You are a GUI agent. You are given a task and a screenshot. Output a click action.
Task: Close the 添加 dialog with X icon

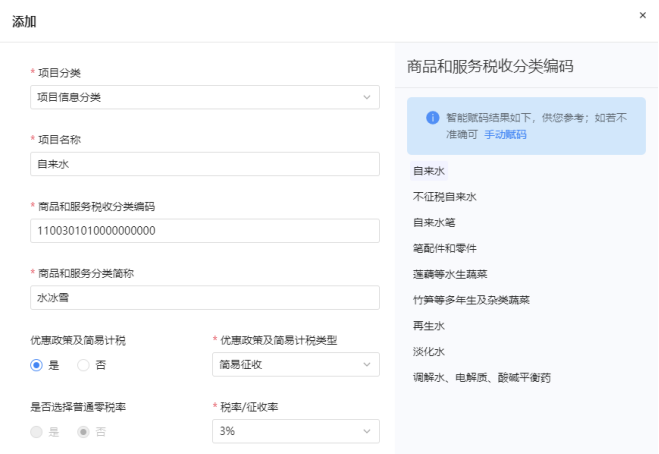tap(643, 15)
